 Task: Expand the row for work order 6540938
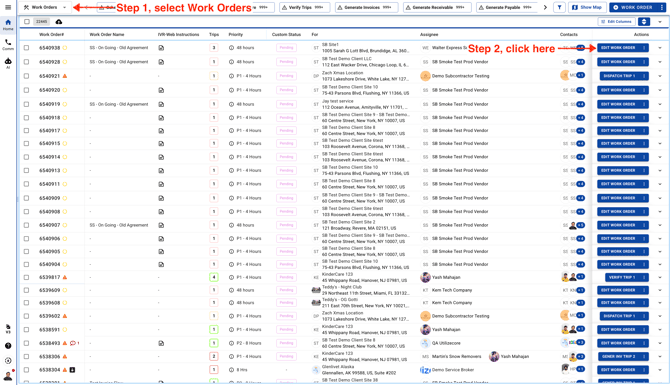[660, 48]
